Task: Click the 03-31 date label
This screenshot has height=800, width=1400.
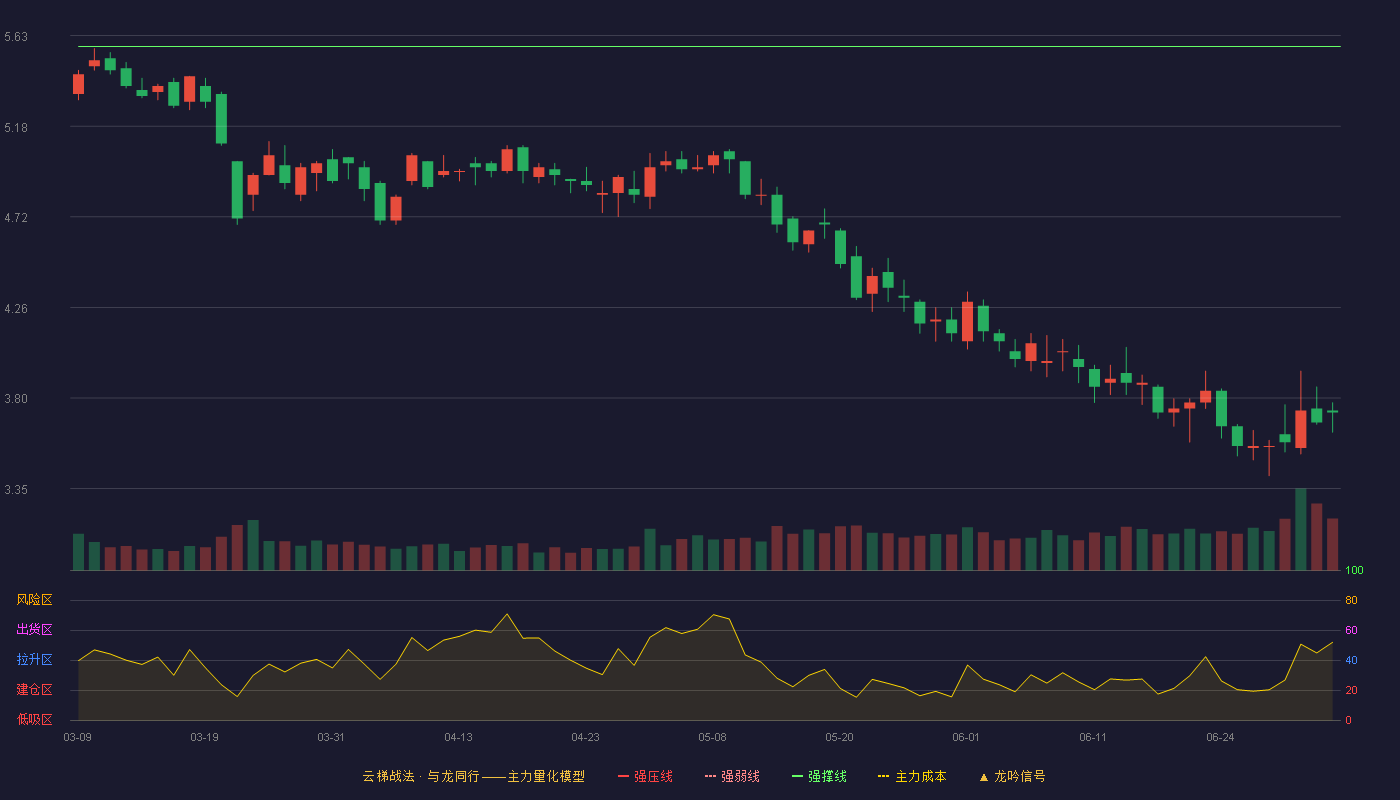Action: tap(331, 737)
